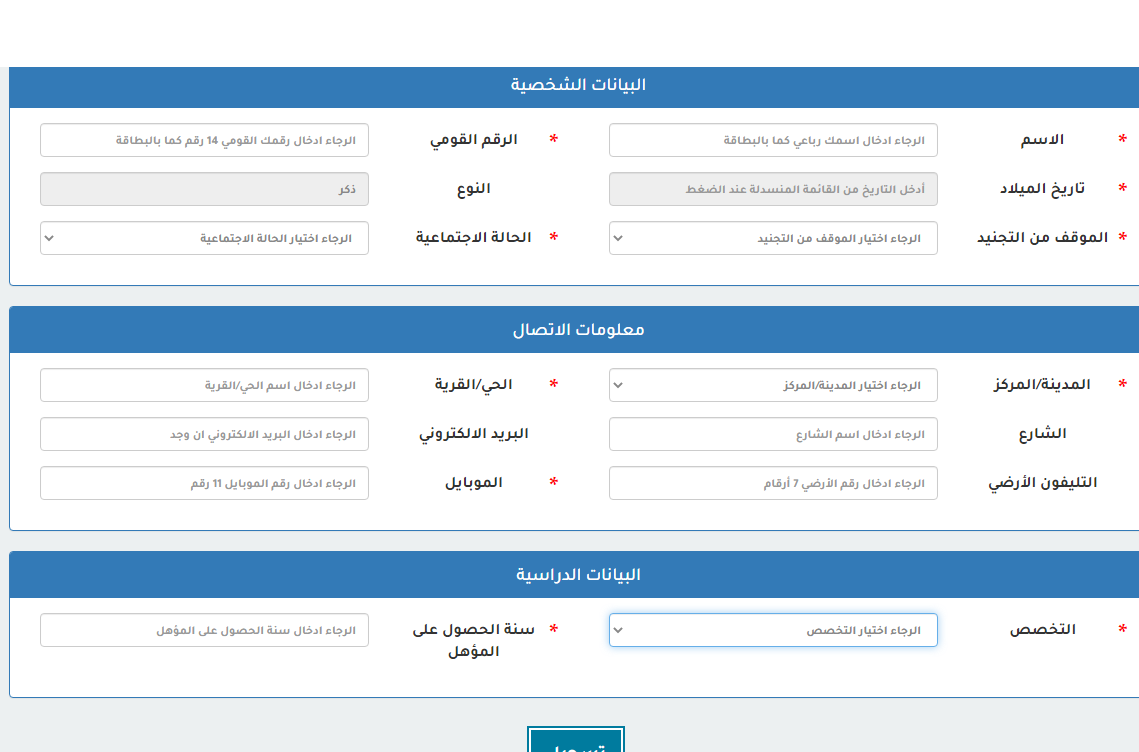The image size is (1139, 752).
Task: Open the التخصص specialization dropdown
Action: click(773, 630)
